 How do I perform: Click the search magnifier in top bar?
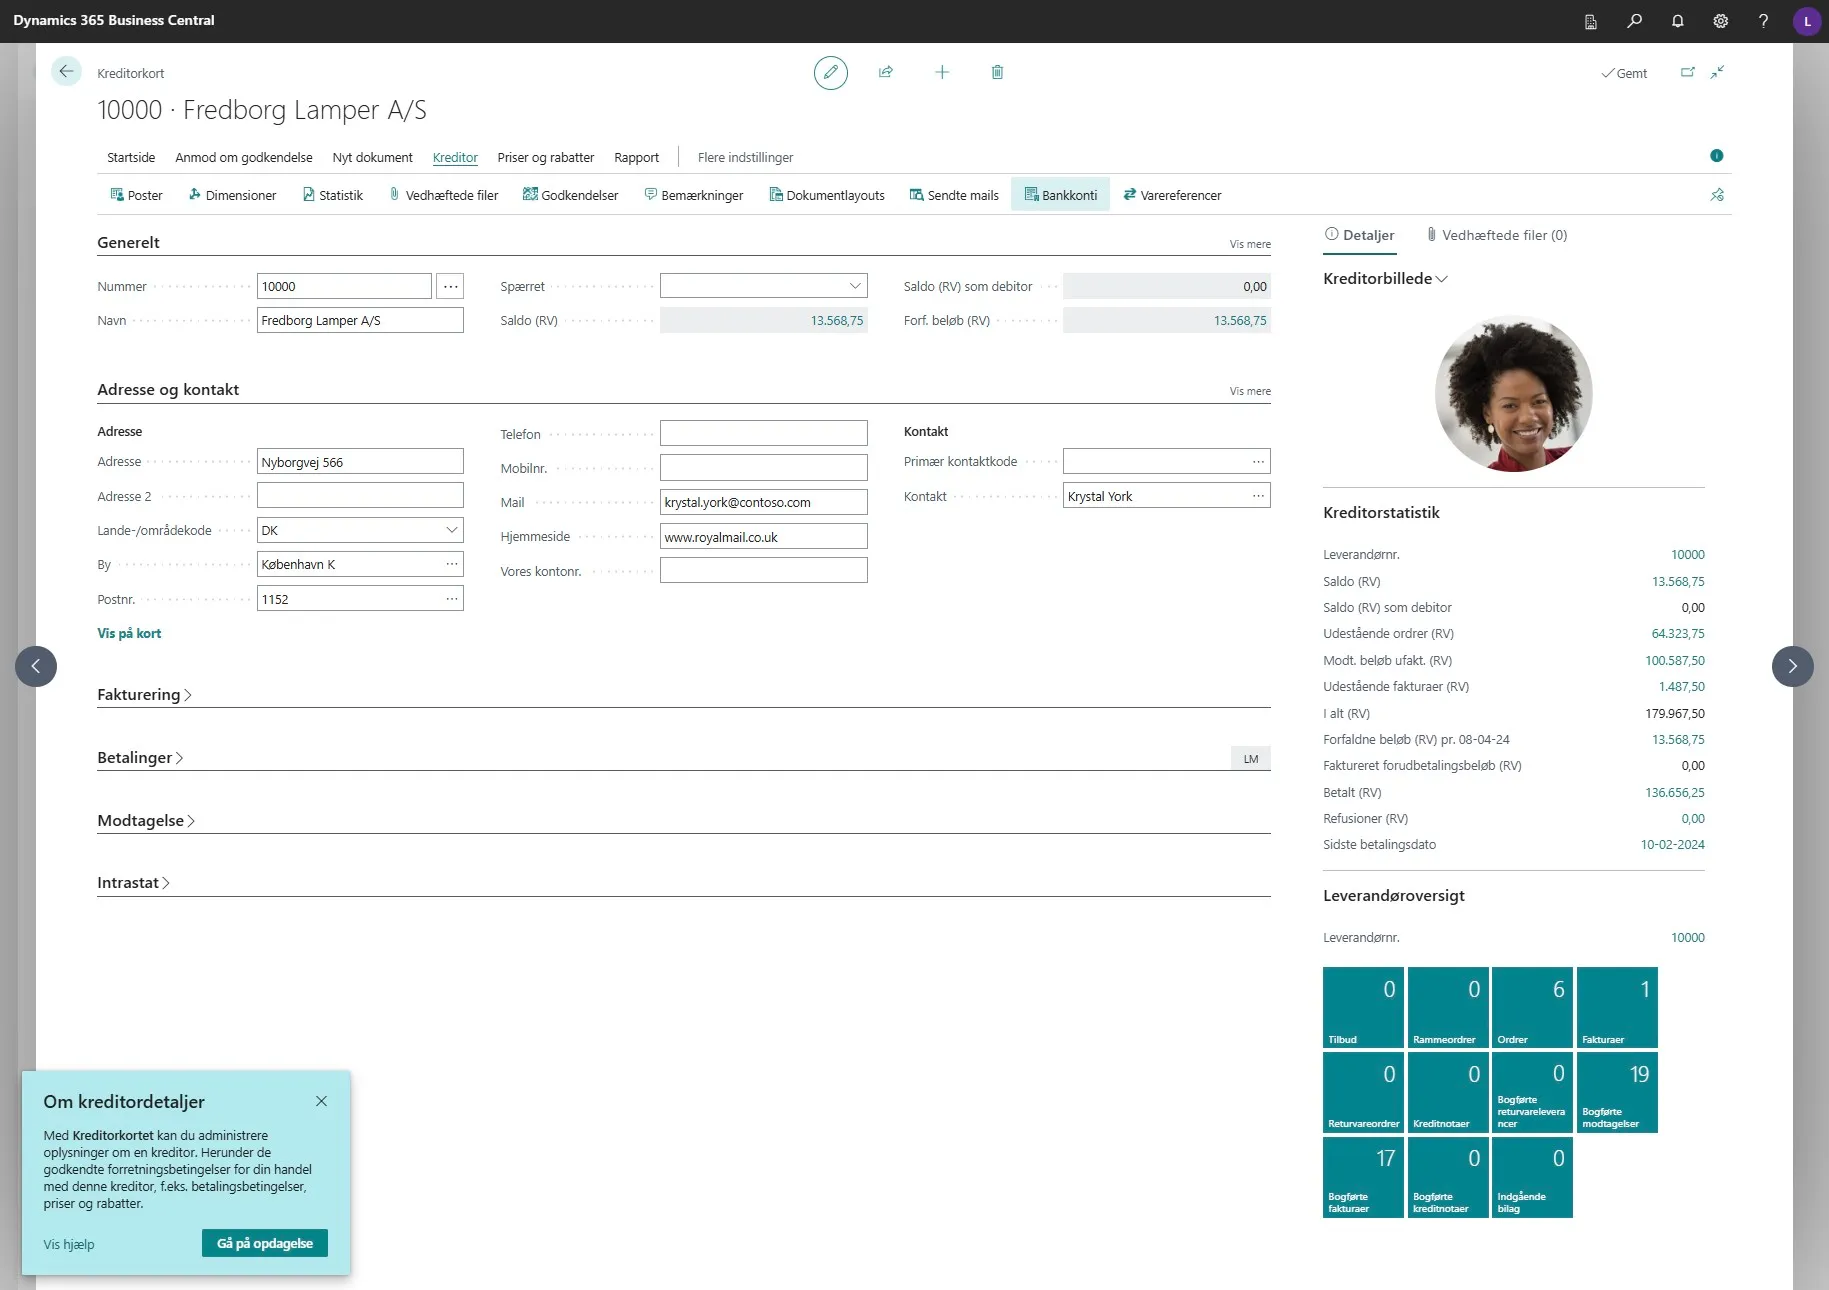[x=1634, y=21]
